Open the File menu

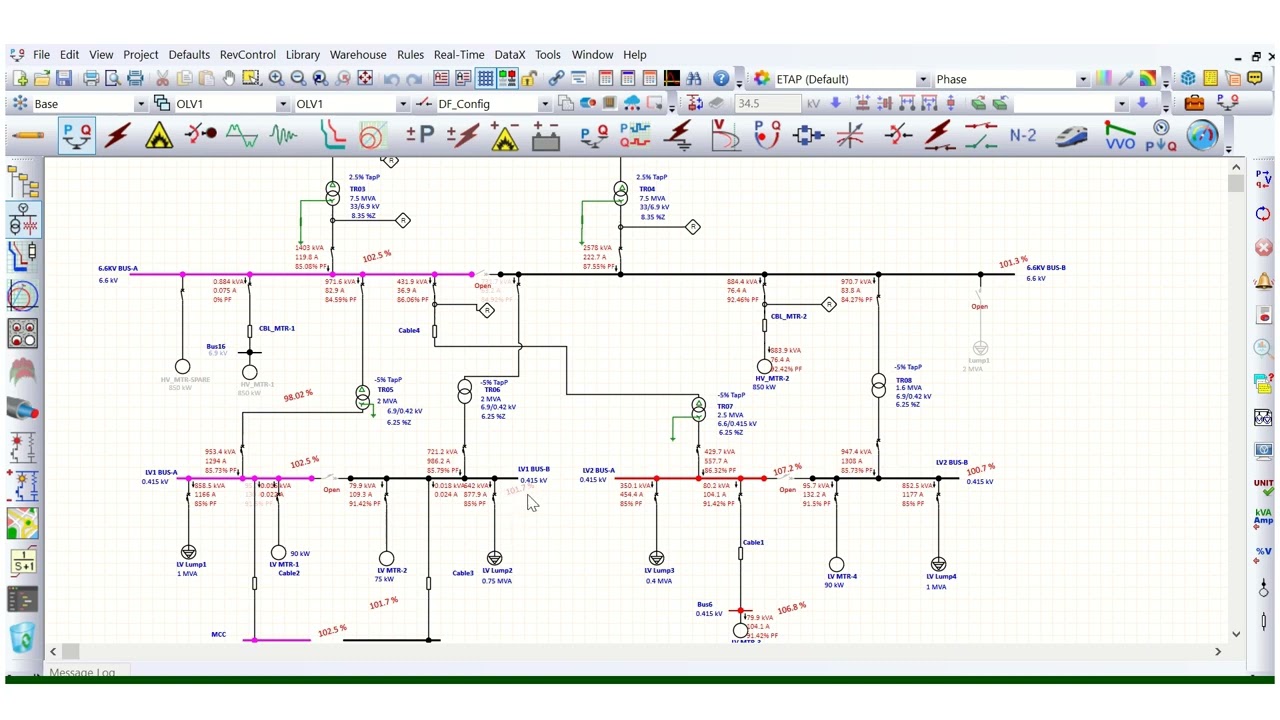point(41,55)
